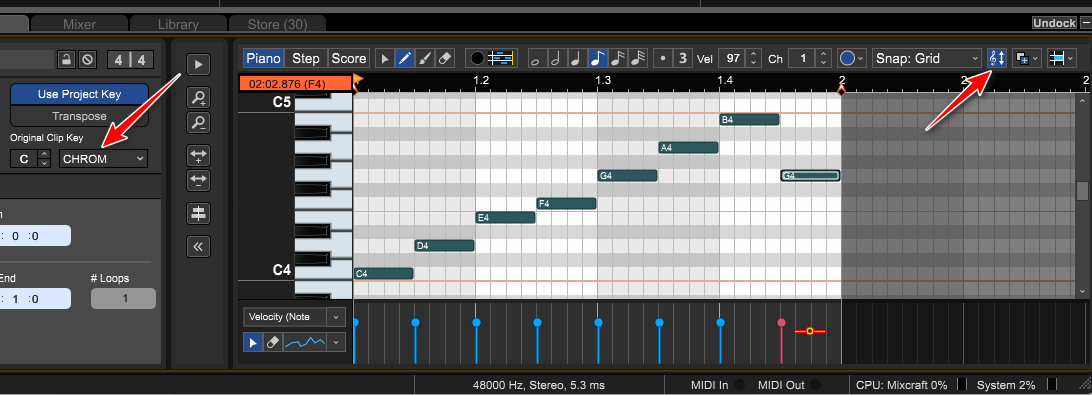Open the overlapping squares dropdown icon
The image size is (1092, 395).
(x=1027, y=59)
